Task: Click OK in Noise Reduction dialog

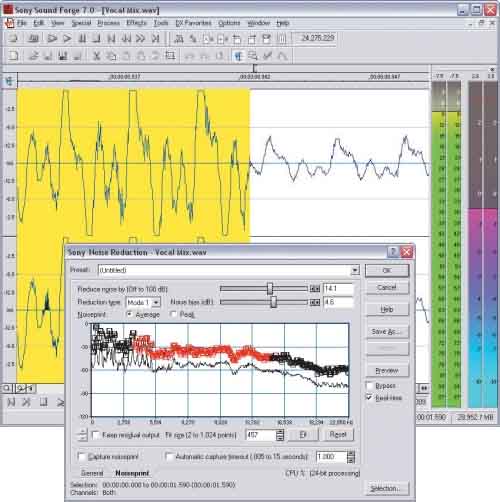Action: click(x=387, y=270)
